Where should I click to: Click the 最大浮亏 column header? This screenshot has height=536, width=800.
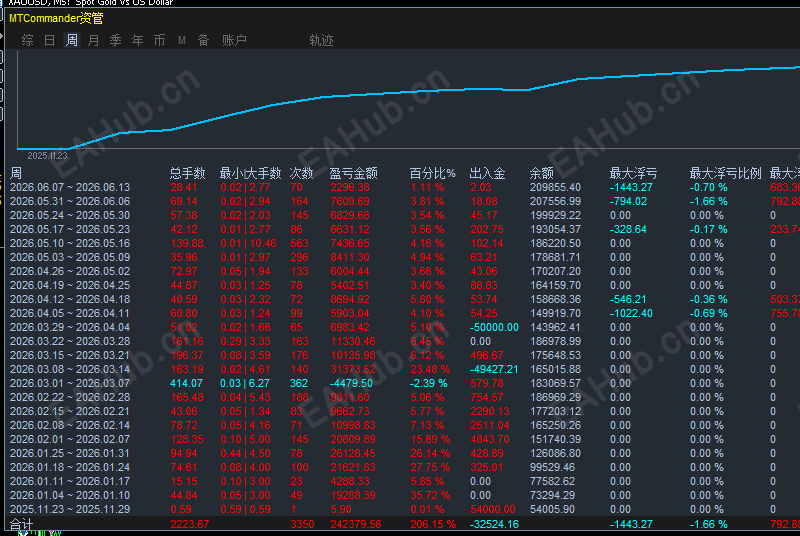[x=633, y=173]
